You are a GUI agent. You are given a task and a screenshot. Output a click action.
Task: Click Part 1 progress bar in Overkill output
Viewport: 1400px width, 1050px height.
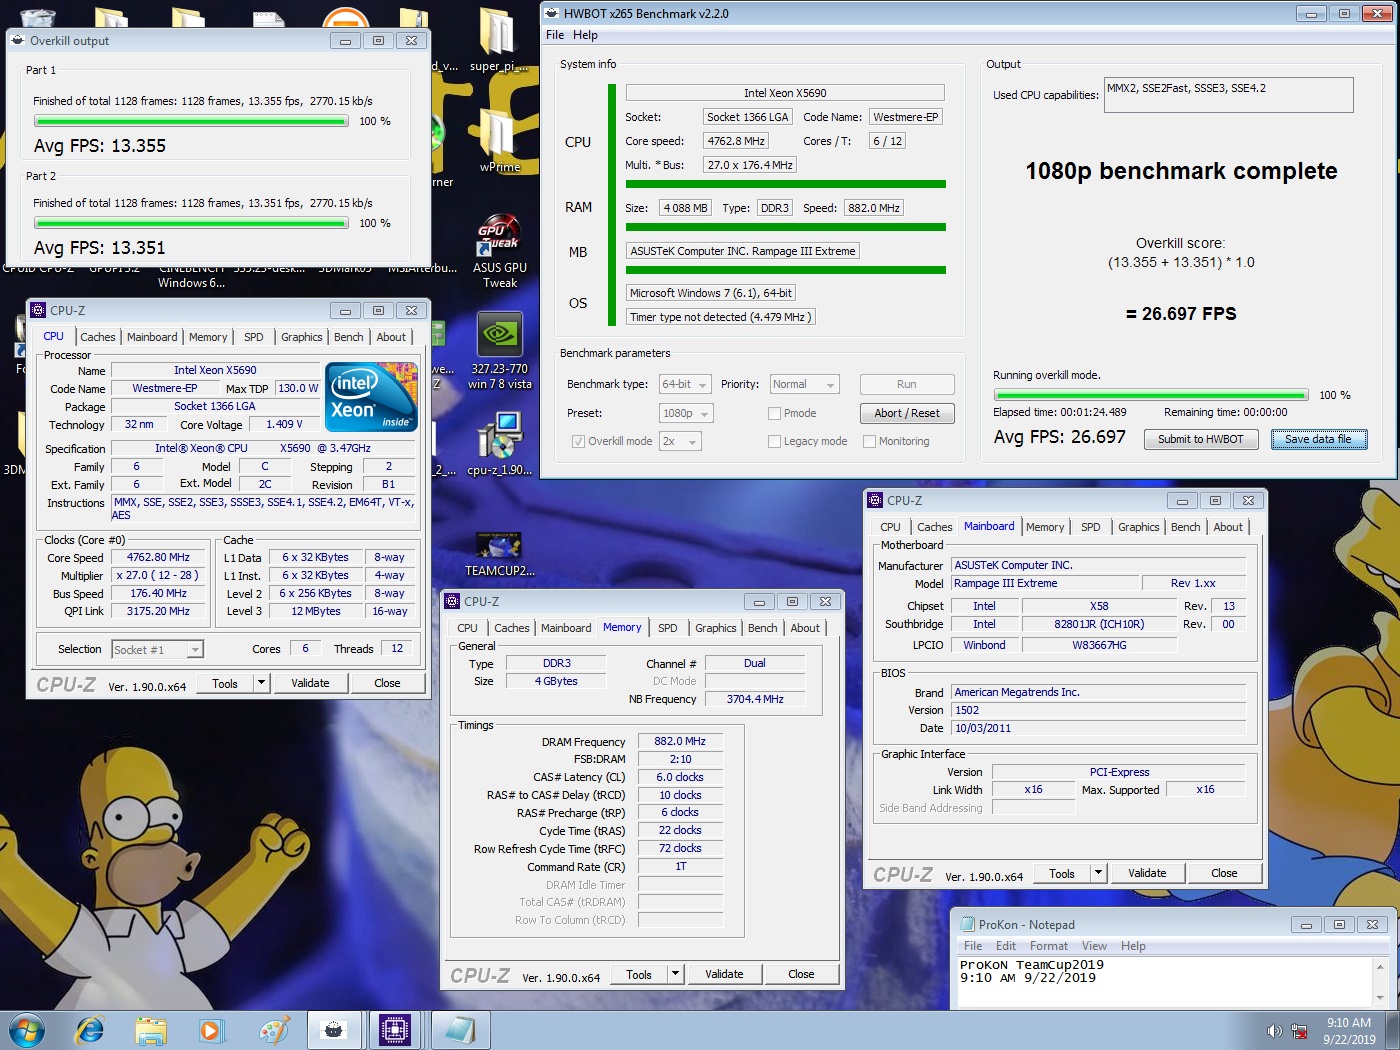[x=191, y=121]
